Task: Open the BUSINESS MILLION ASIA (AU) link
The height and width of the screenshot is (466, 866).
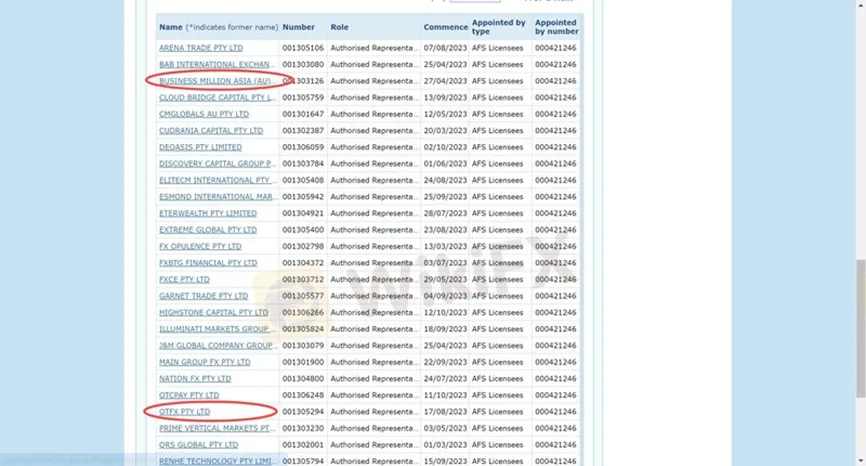Action: click(217, 81)
